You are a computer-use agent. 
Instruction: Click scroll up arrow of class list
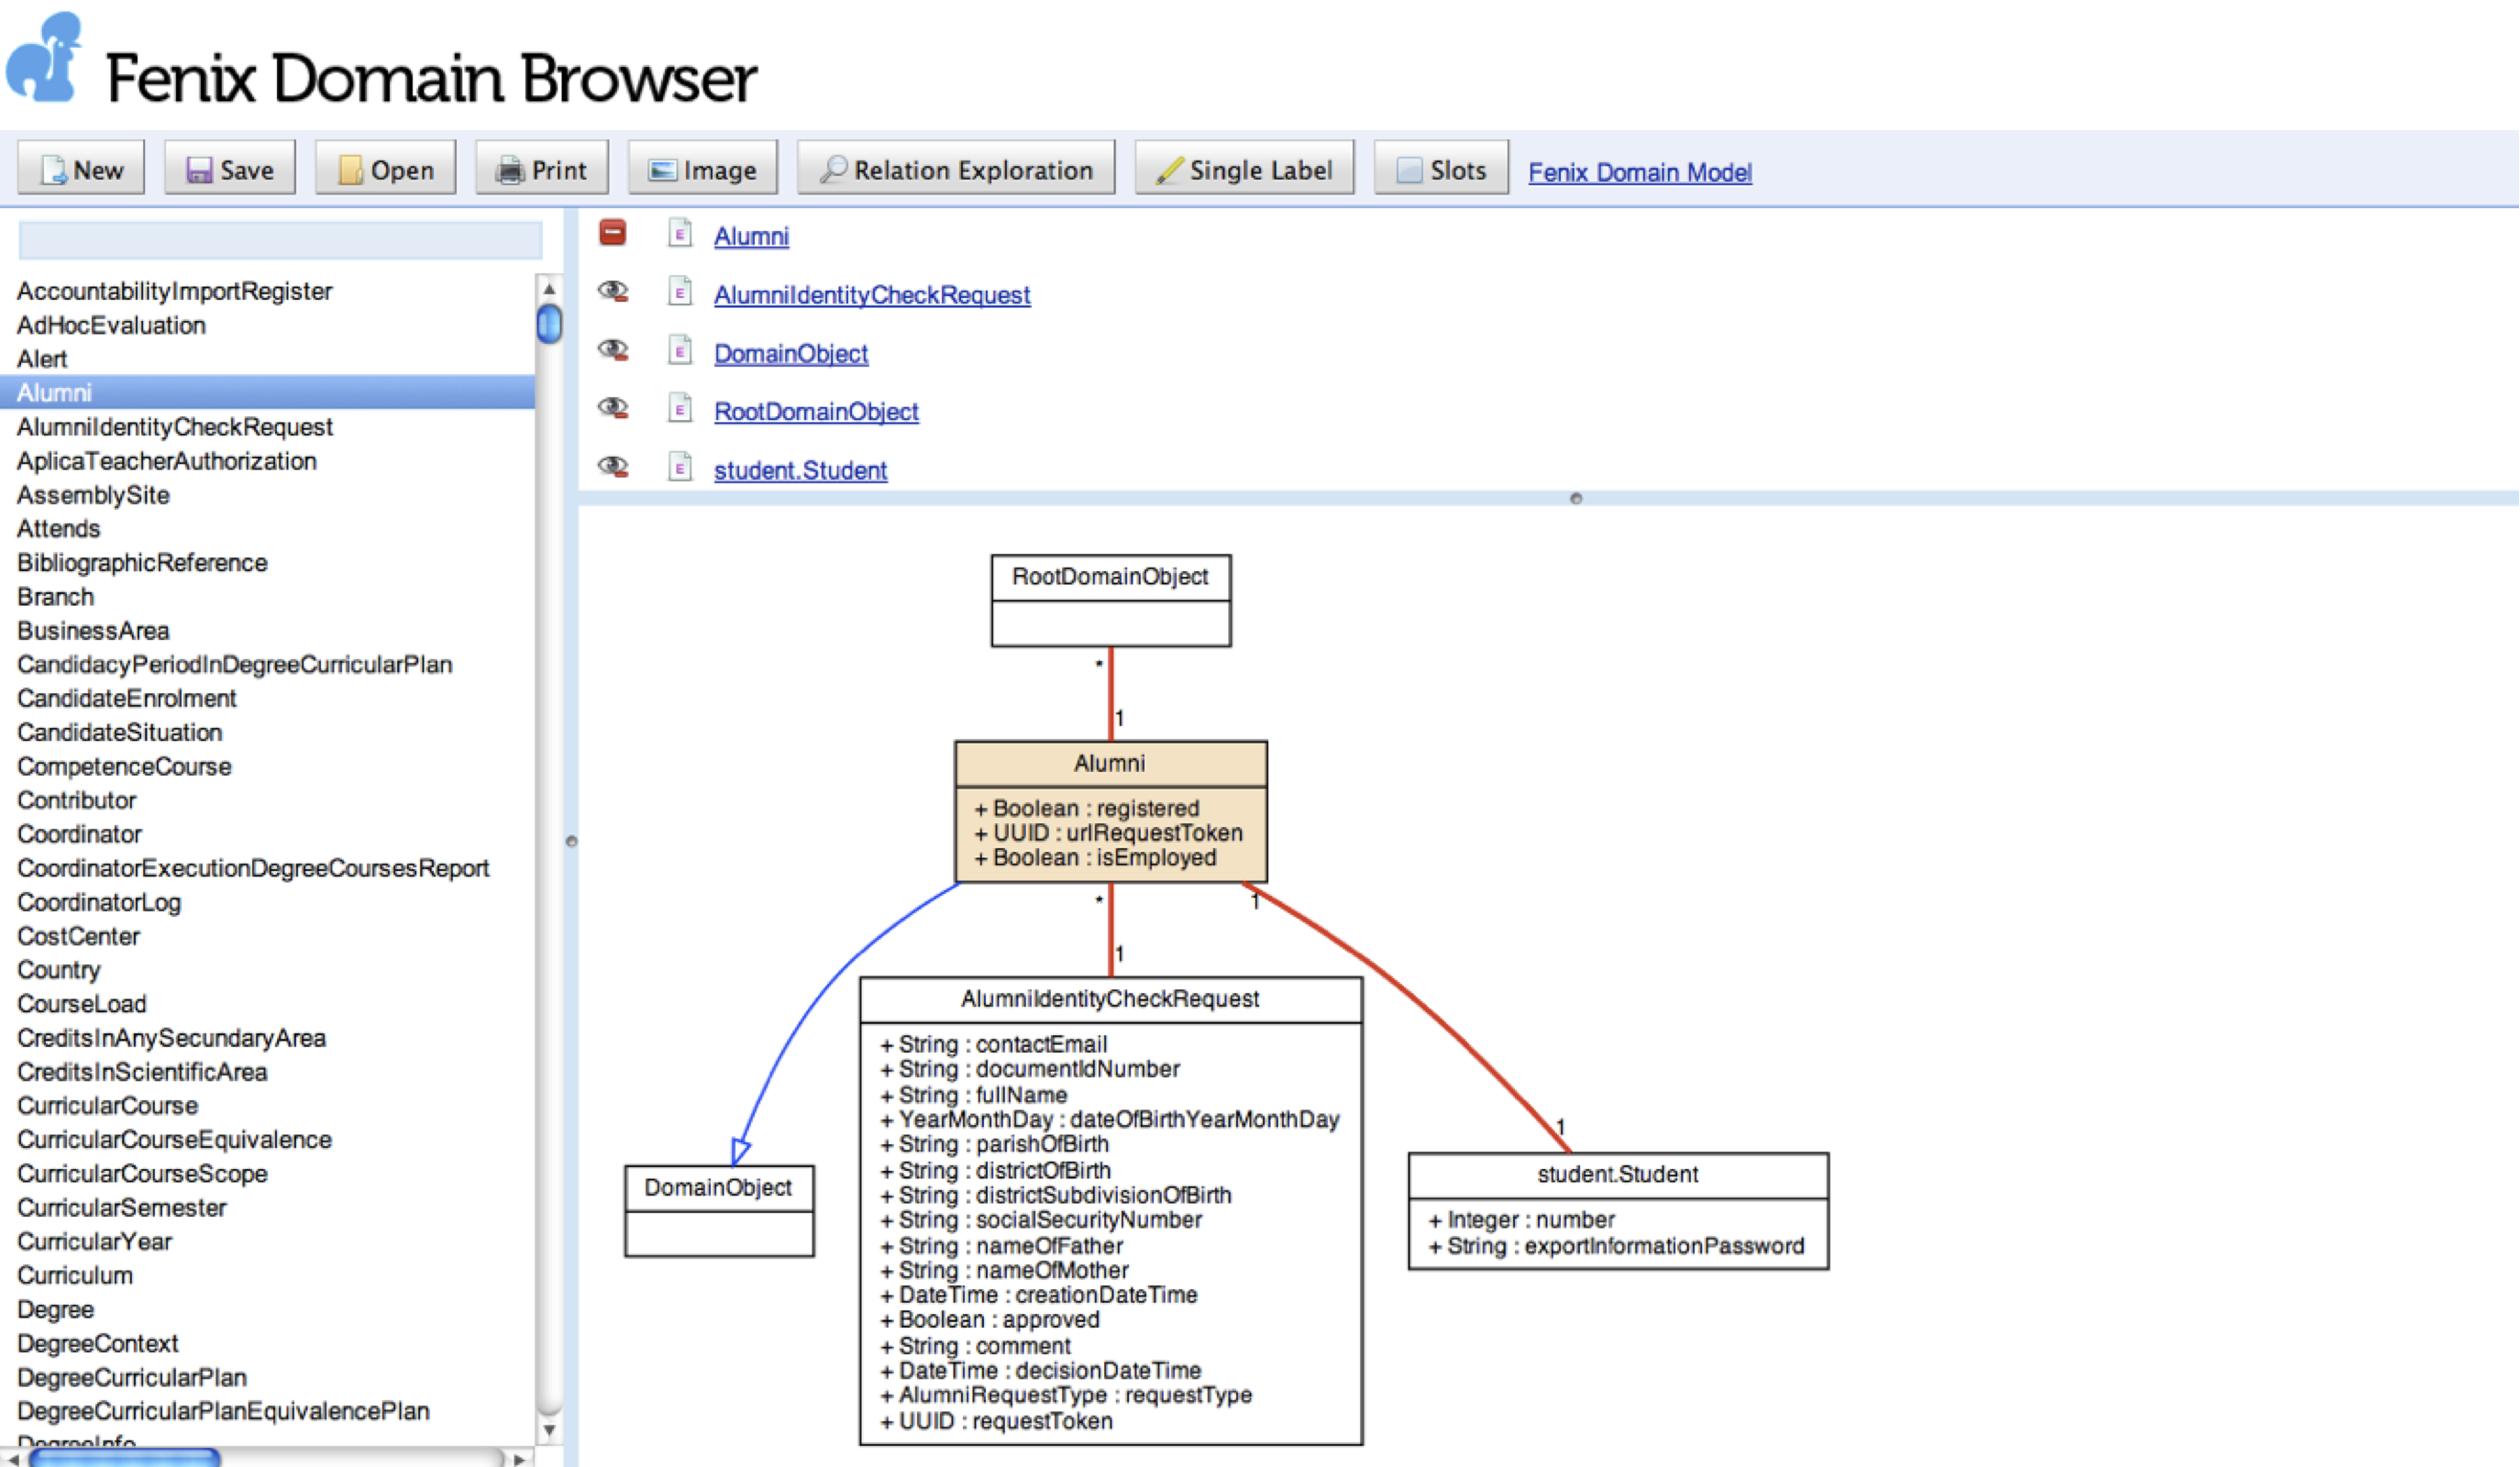(x=549, y=289)
